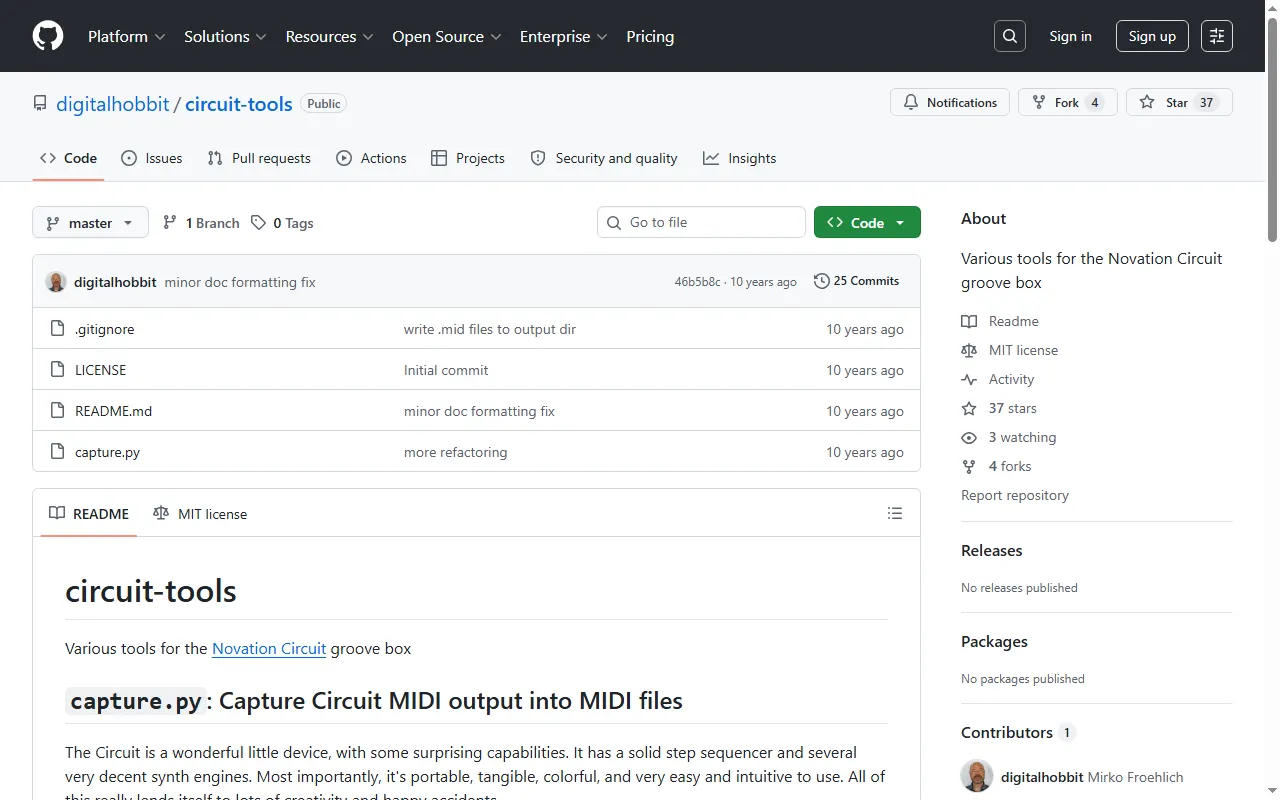Switch to the Insights tab

pos(739,158)
